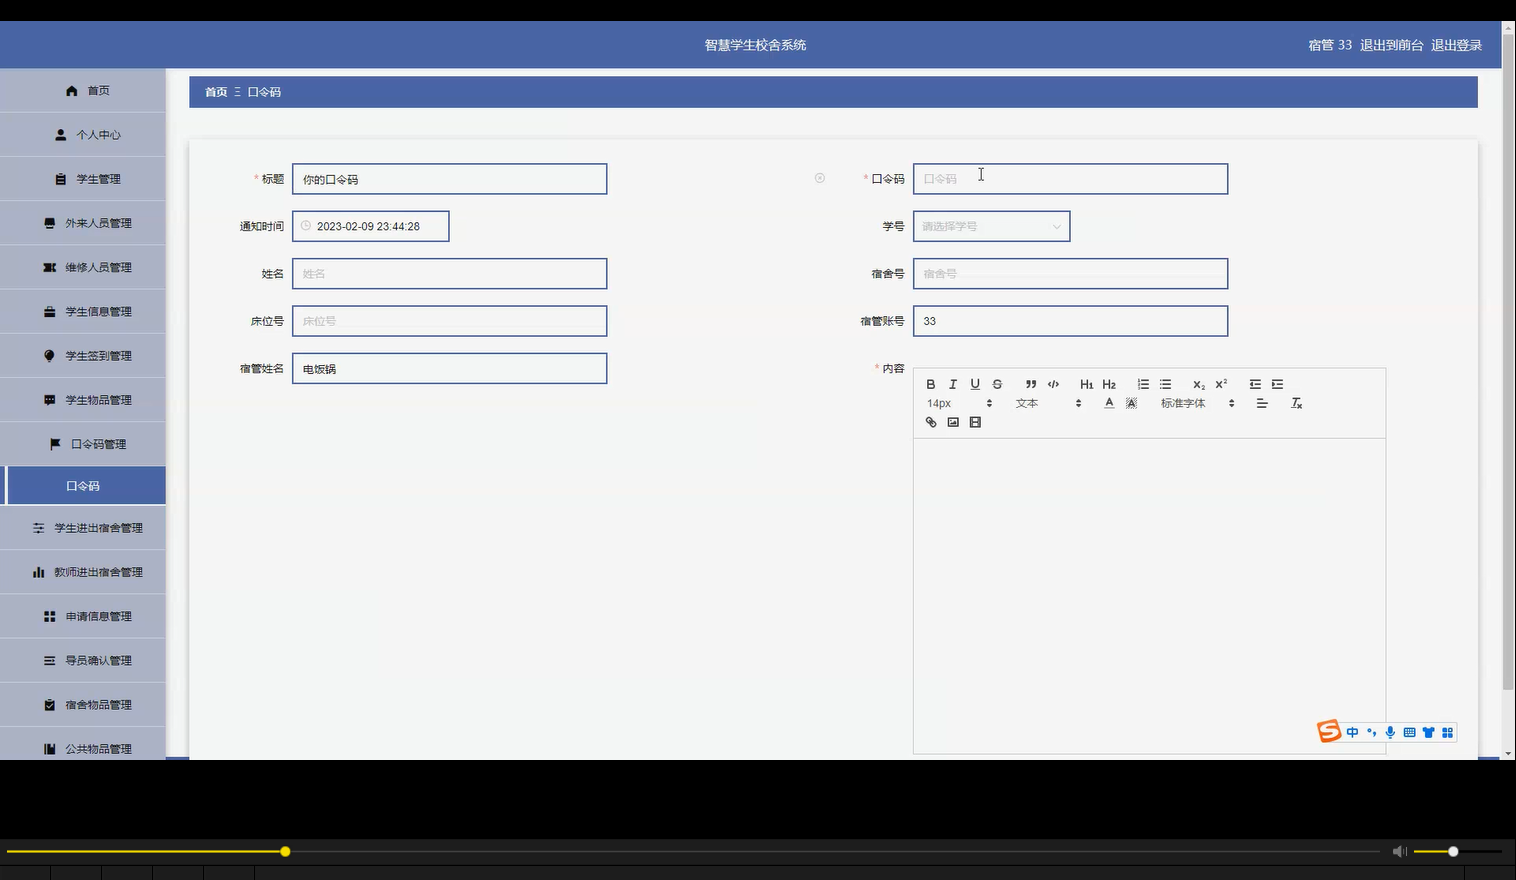Open the text alignment options

pos(1262,403)
